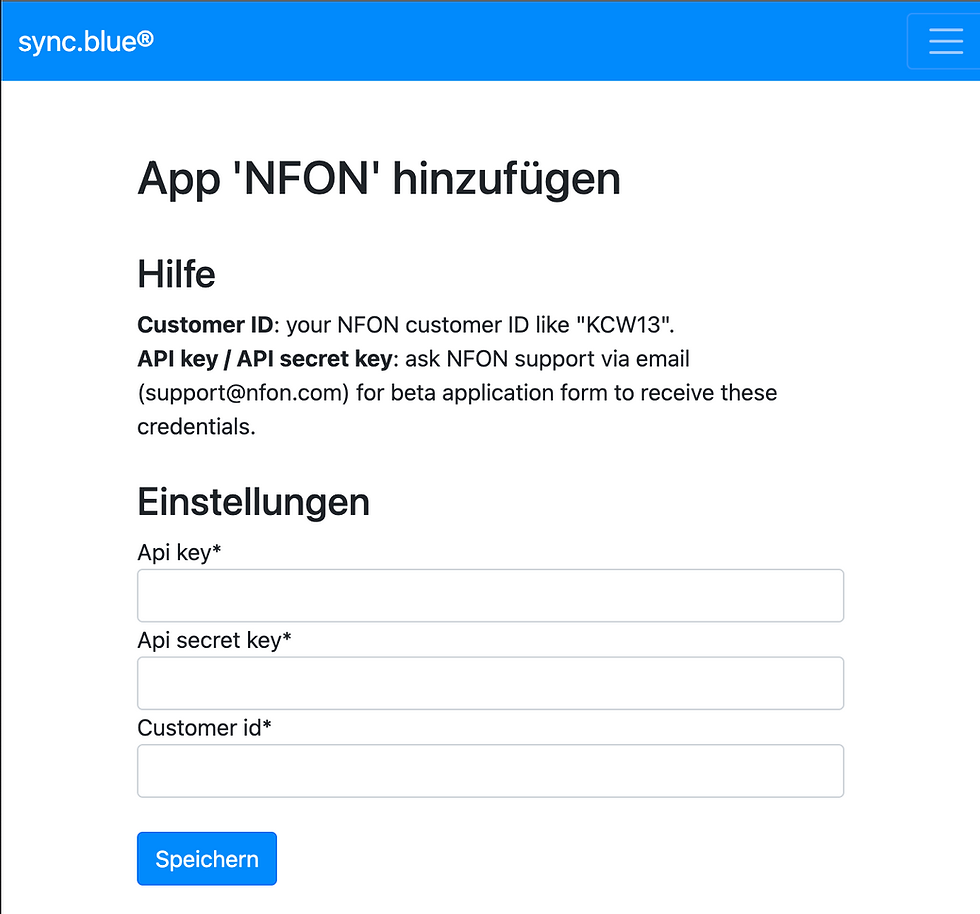
Task: Click the Hilfe heading
Action: pyautogui.click(x=176, y=274)
